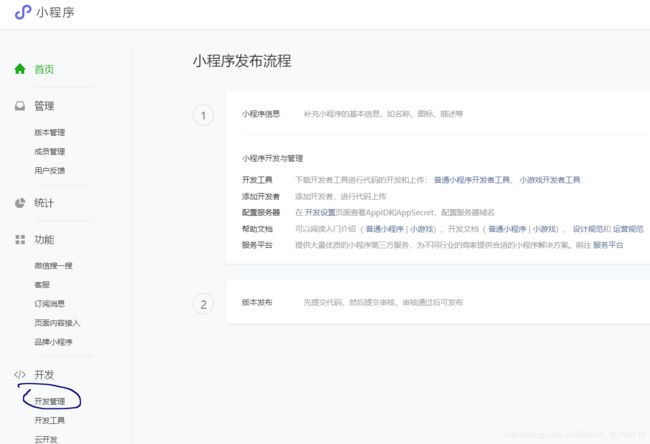
Task: Open 开发管理 in the sidebar
Action: tap(50, 401)
